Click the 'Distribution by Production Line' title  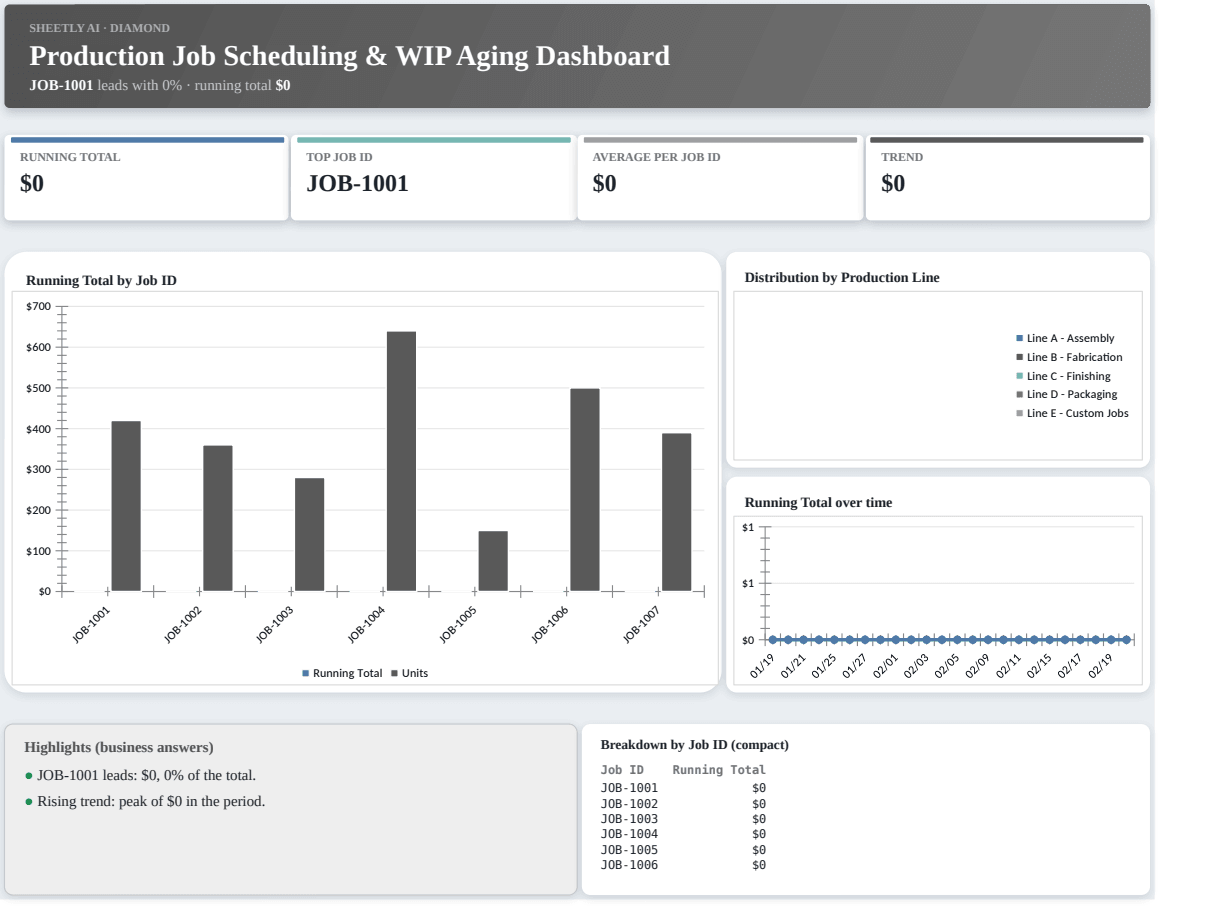[842, 277]
